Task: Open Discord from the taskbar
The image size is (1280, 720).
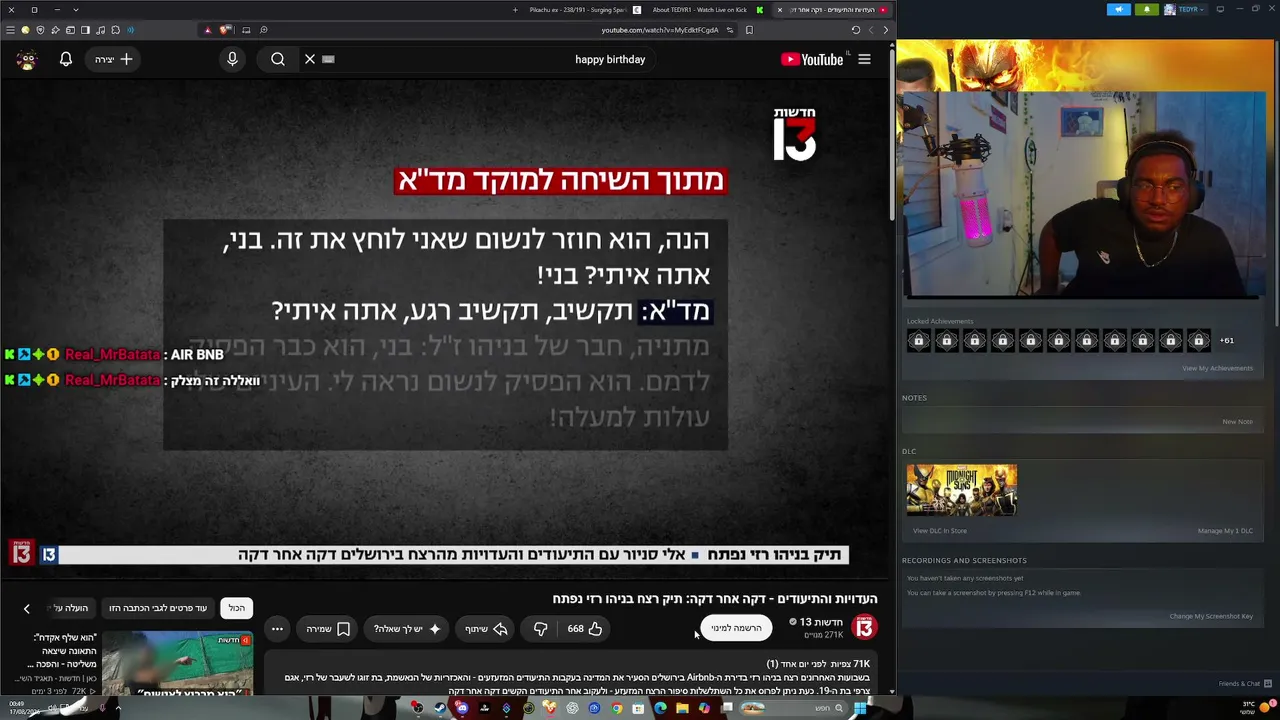Action: coord(462,708)
